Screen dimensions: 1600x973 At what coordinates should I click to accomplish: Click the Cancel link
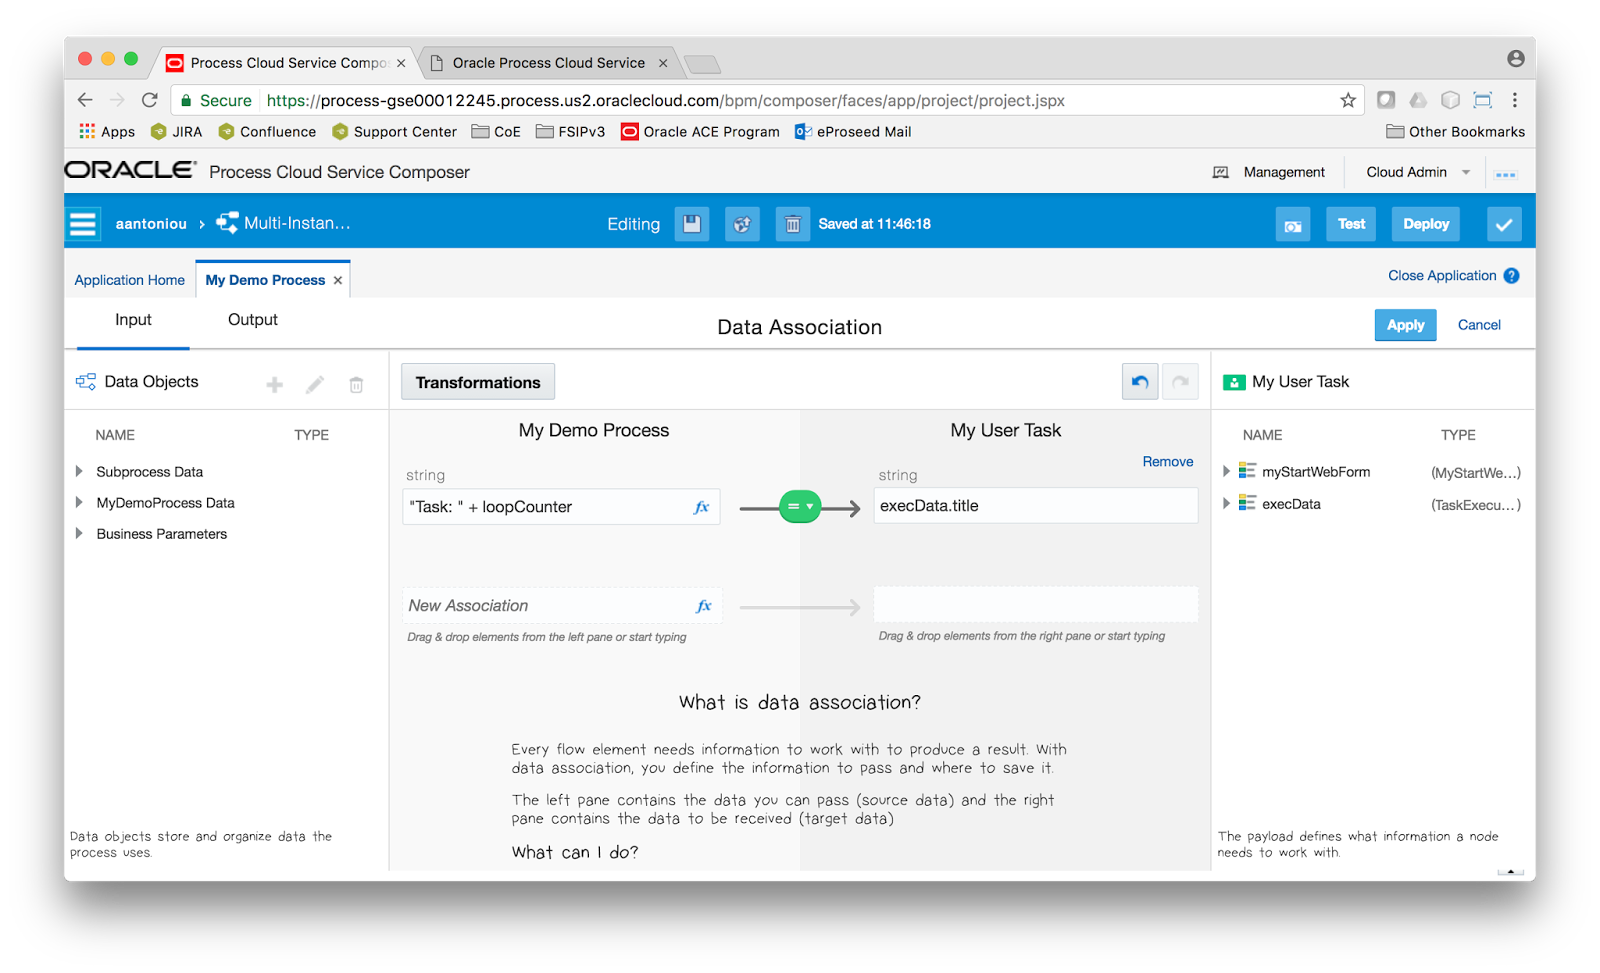(x=1479, y=325)
